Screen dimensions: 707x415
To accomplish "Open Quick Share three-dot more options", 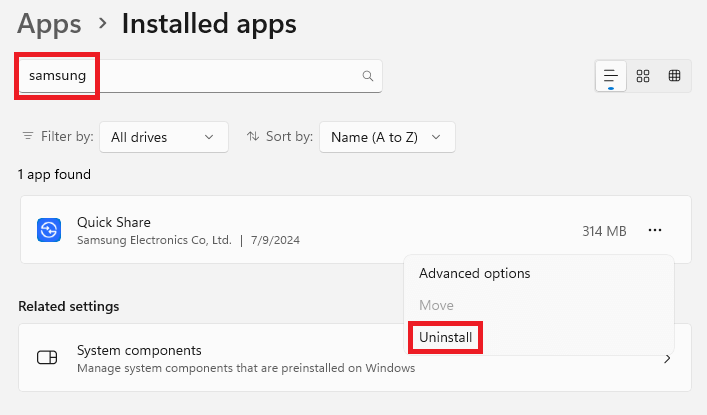I will (x=655, y=231).
